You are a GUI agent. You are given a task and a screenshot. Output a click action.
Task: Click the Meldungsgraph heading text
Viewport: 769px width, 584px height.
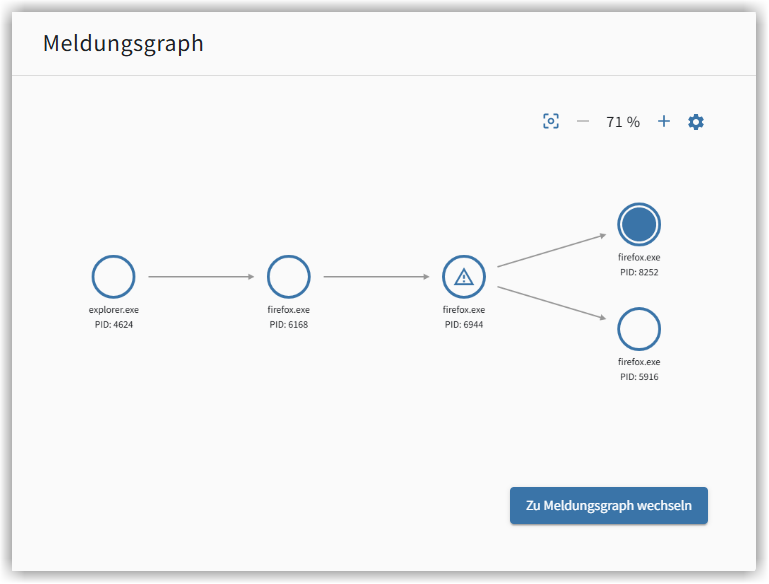(x=123, y=44)
